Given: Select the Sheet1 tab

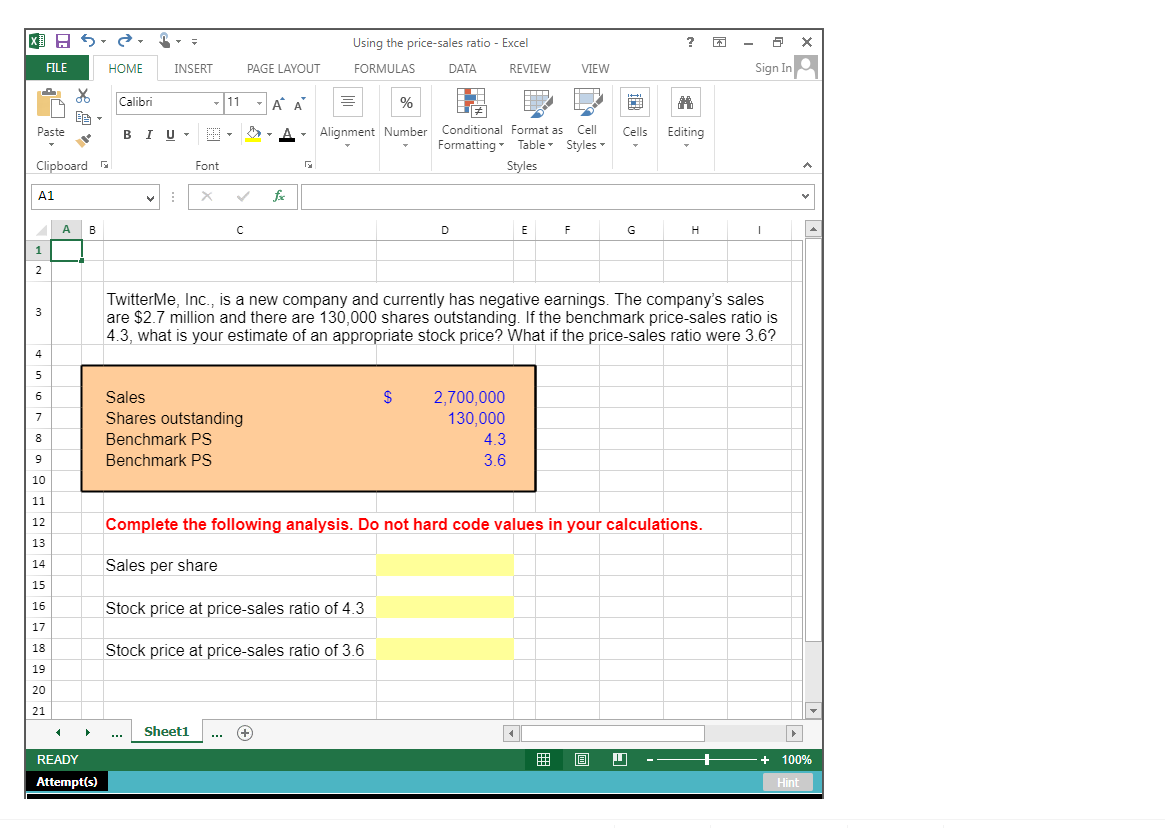Looking at the screenshot, I should click(x=167, y=731).
